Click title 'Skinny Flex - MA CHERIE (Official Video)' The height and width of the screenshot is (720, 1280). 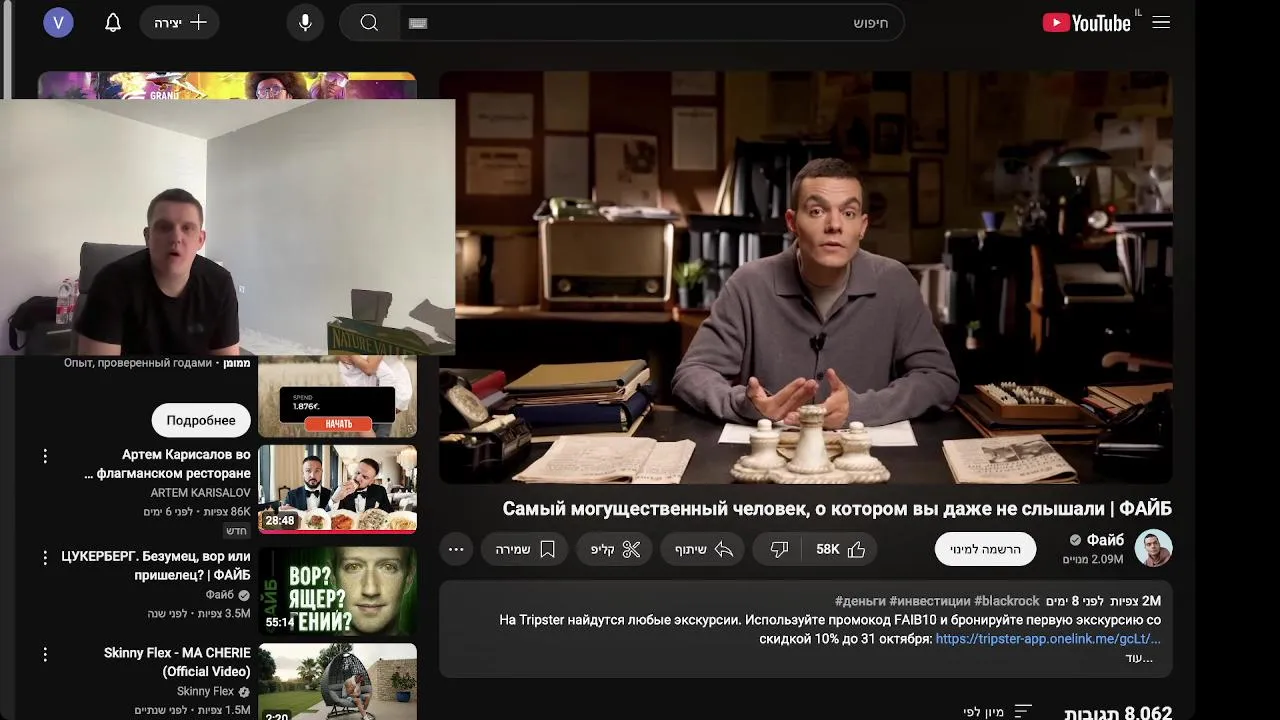(177, 662)
